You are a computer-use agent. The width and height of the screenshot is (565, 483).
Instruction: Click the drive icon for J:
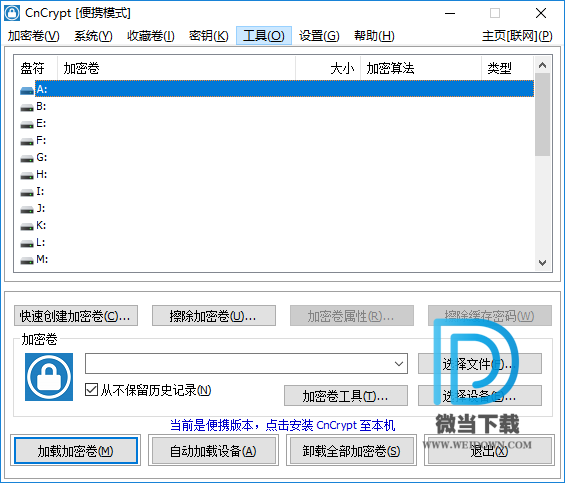tap(27, 209)
